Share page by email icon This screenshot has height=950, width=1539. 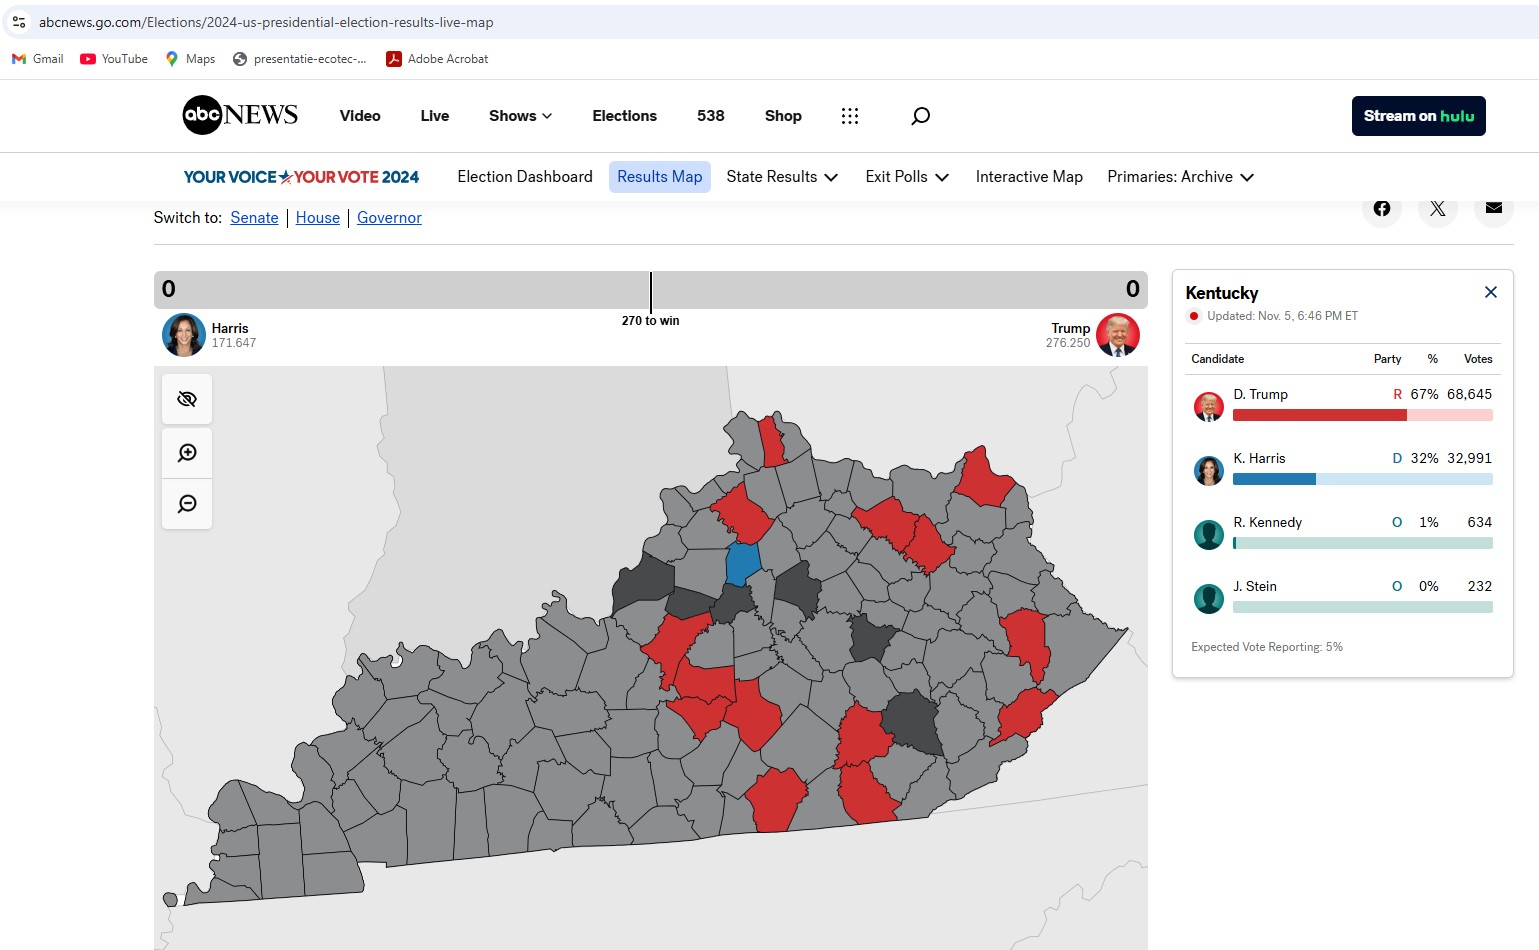pyautogui.click(x=1493, y=208)
